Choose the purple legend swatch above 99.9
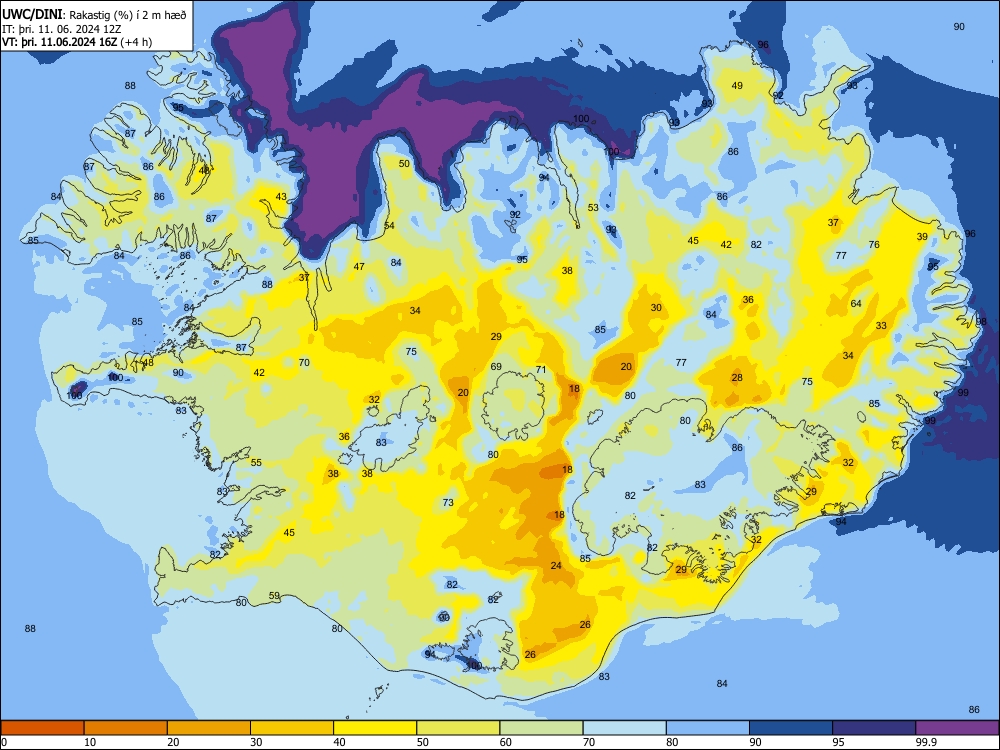The image size is (1000, 750). (957, 728)
